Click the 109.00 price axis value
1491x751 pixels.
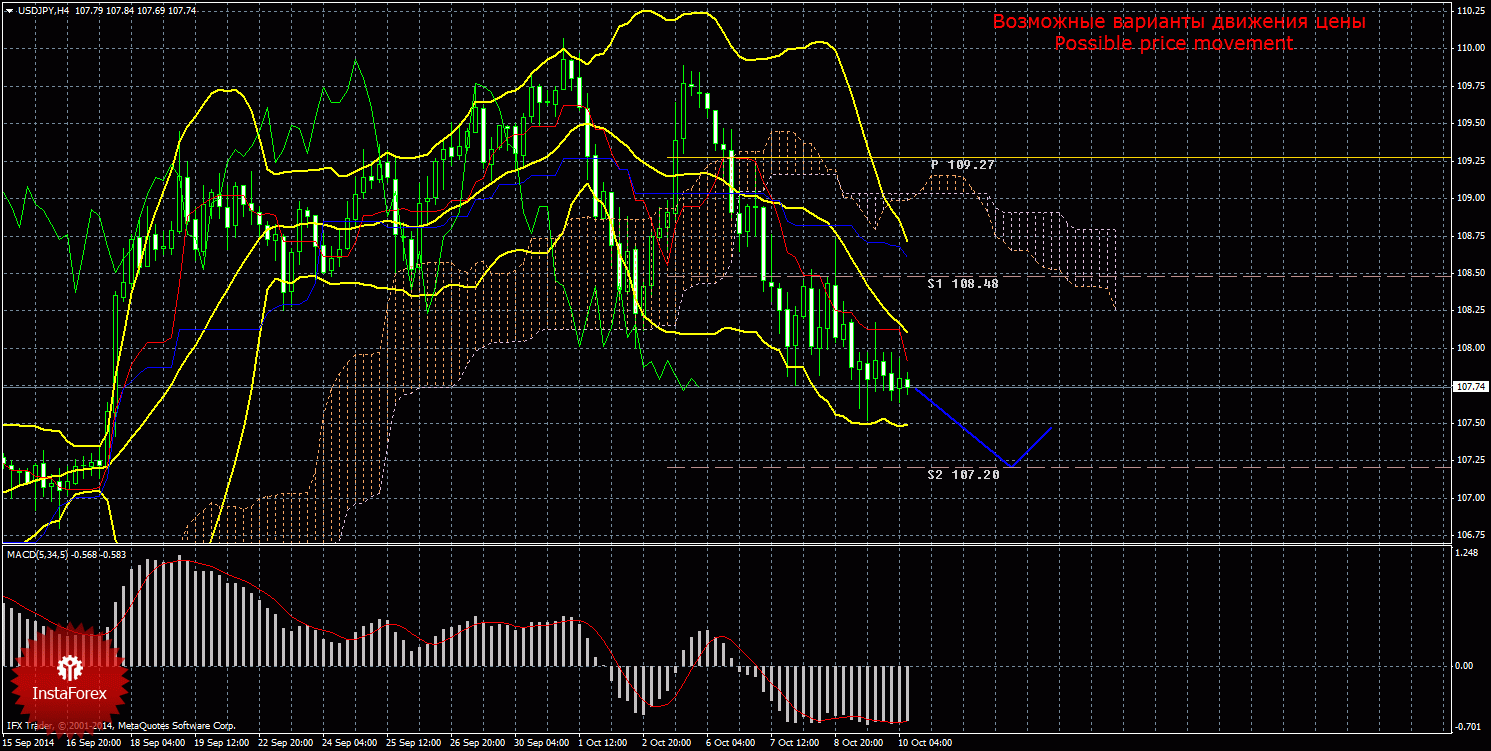click(1469, 198)
